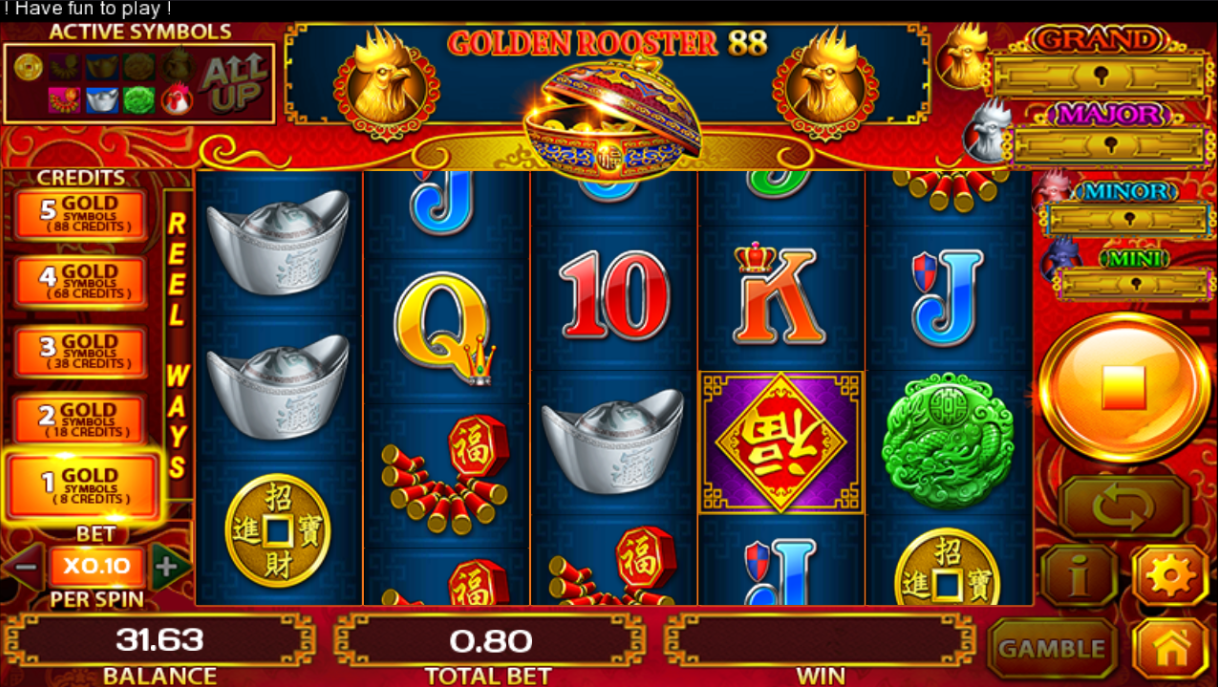Click the MINOR jackpot meter
This screenshot has width=1218, height=687.
(x=1130, y=219)
